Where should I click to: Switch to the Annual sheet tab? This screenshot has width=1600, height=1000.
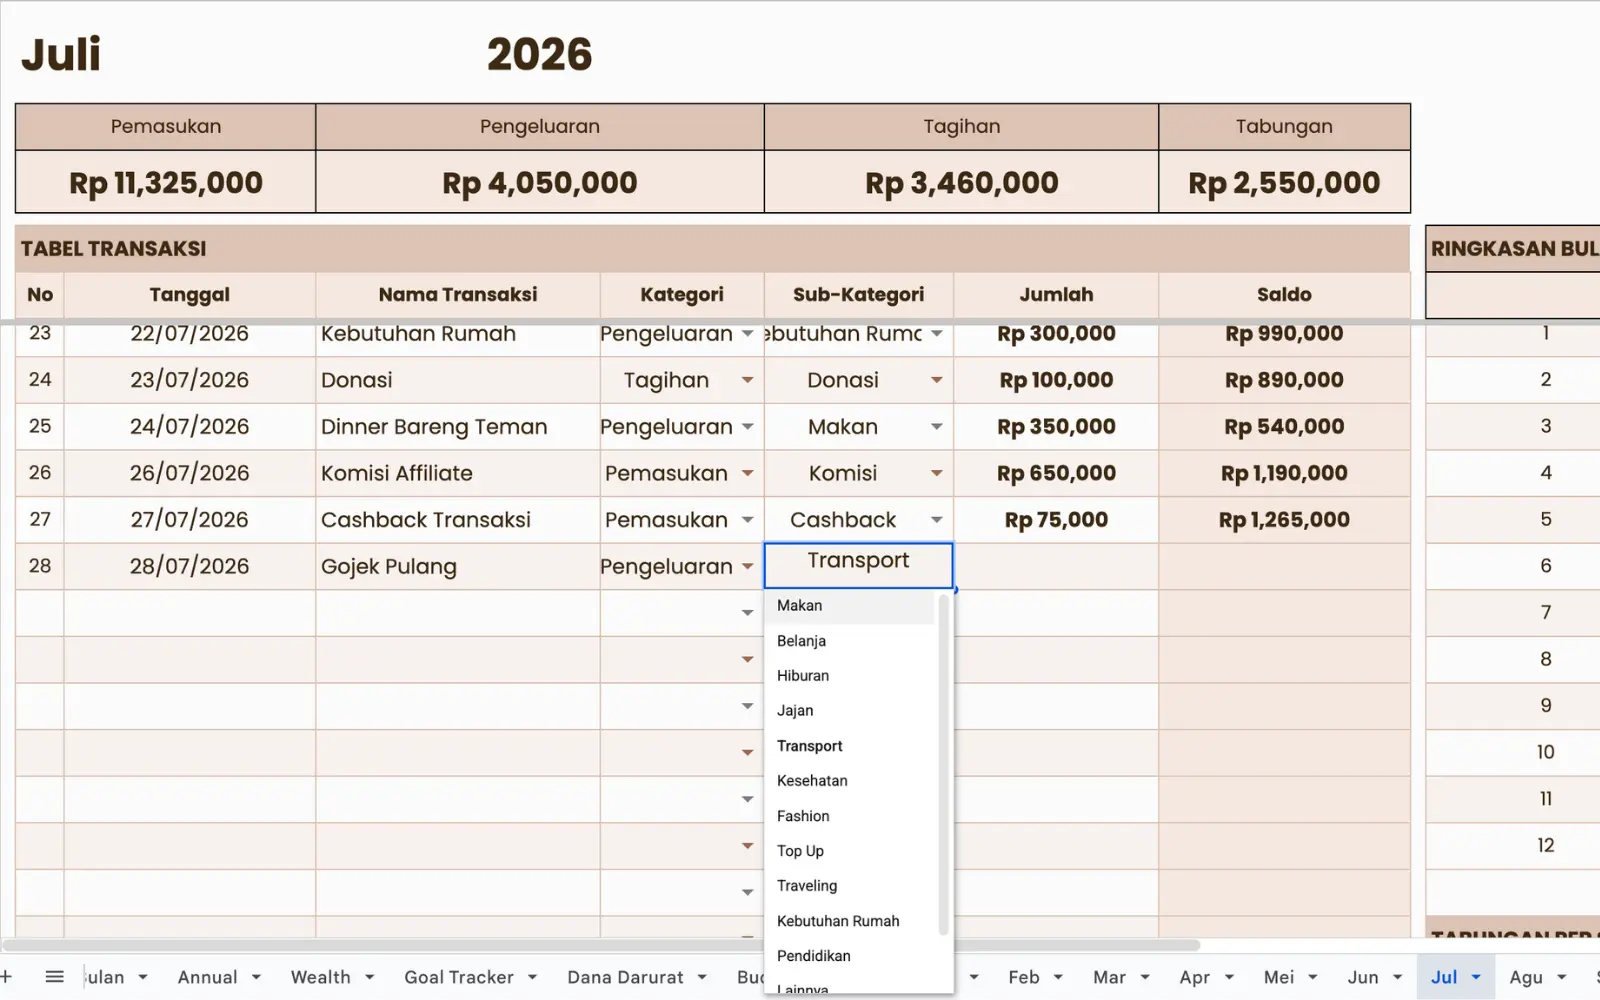[208, 977]
